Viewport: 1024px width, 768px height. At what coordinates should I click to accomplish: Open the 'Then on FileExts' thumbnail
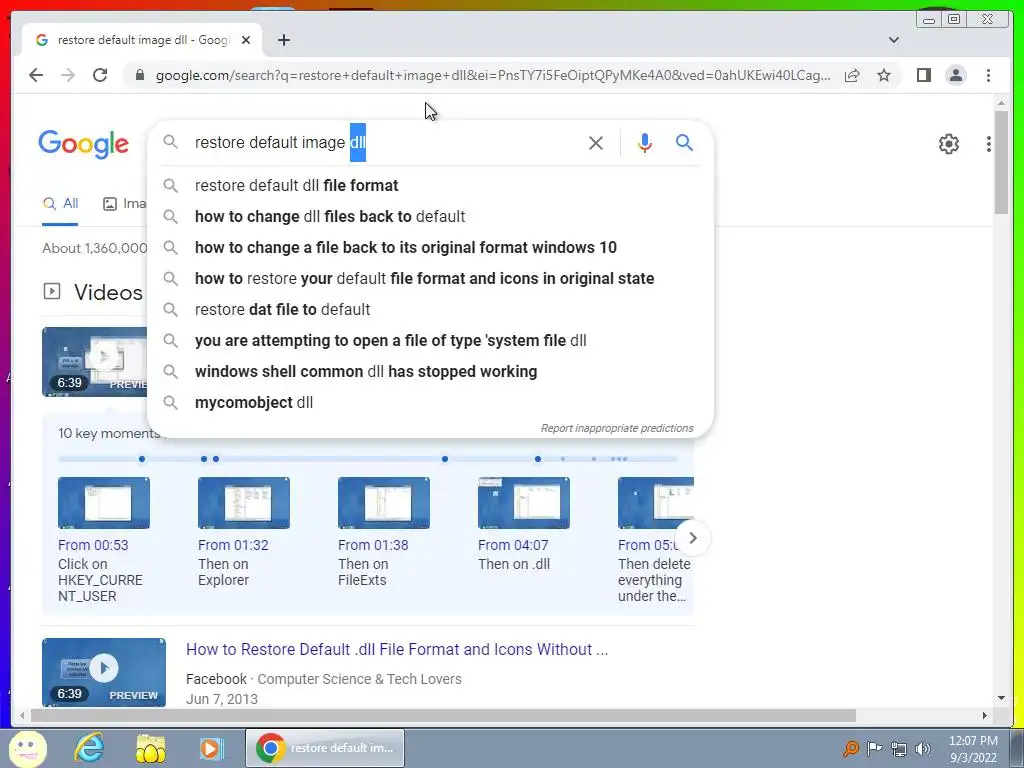(384, 503)
